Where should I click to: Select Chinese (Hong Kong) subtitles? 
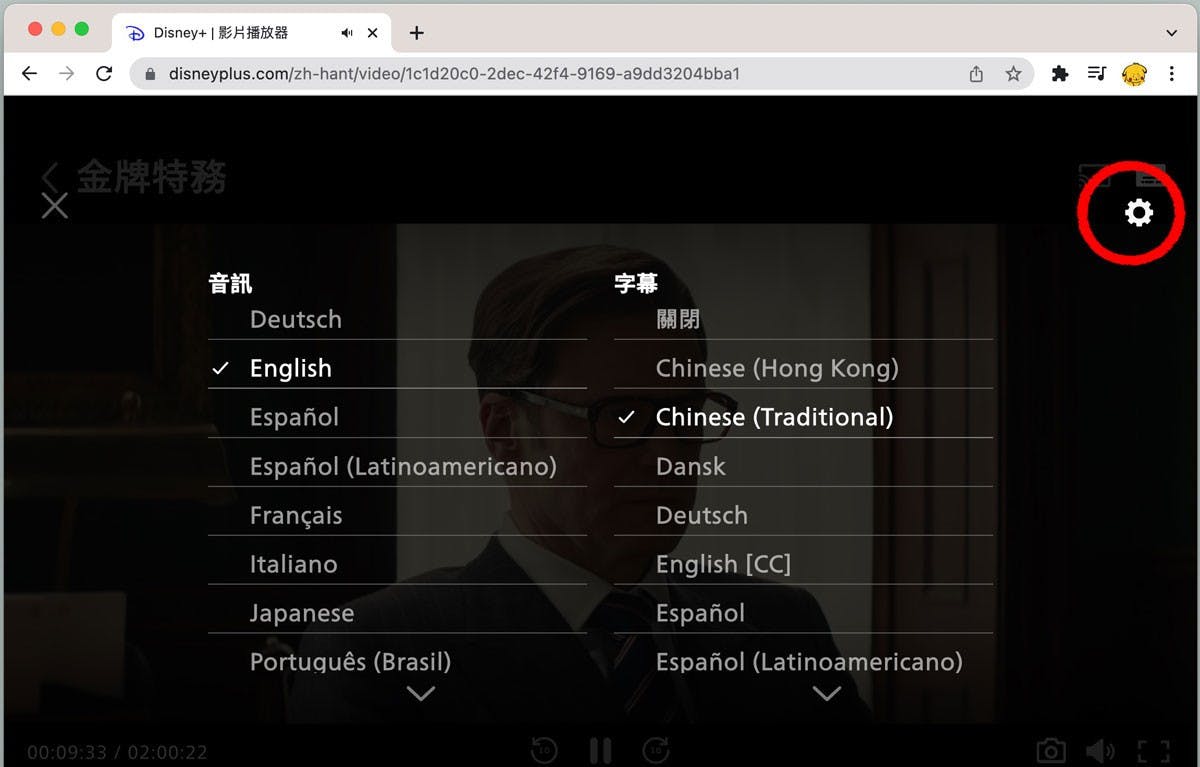coord(803,369)
